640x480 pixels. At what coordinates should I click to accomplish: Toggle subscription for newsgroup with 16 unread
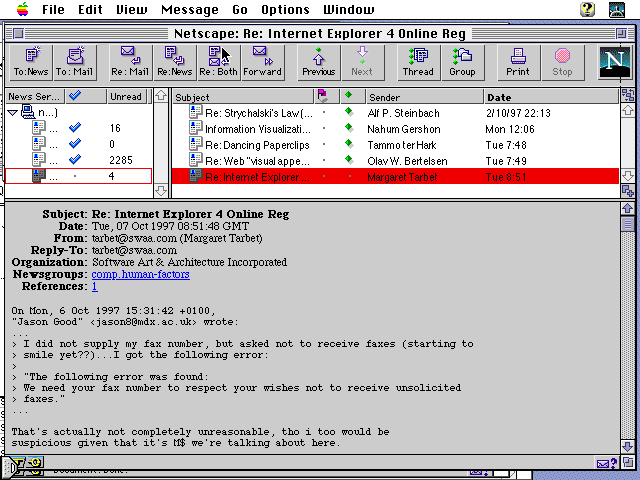[x=75, y=128]
